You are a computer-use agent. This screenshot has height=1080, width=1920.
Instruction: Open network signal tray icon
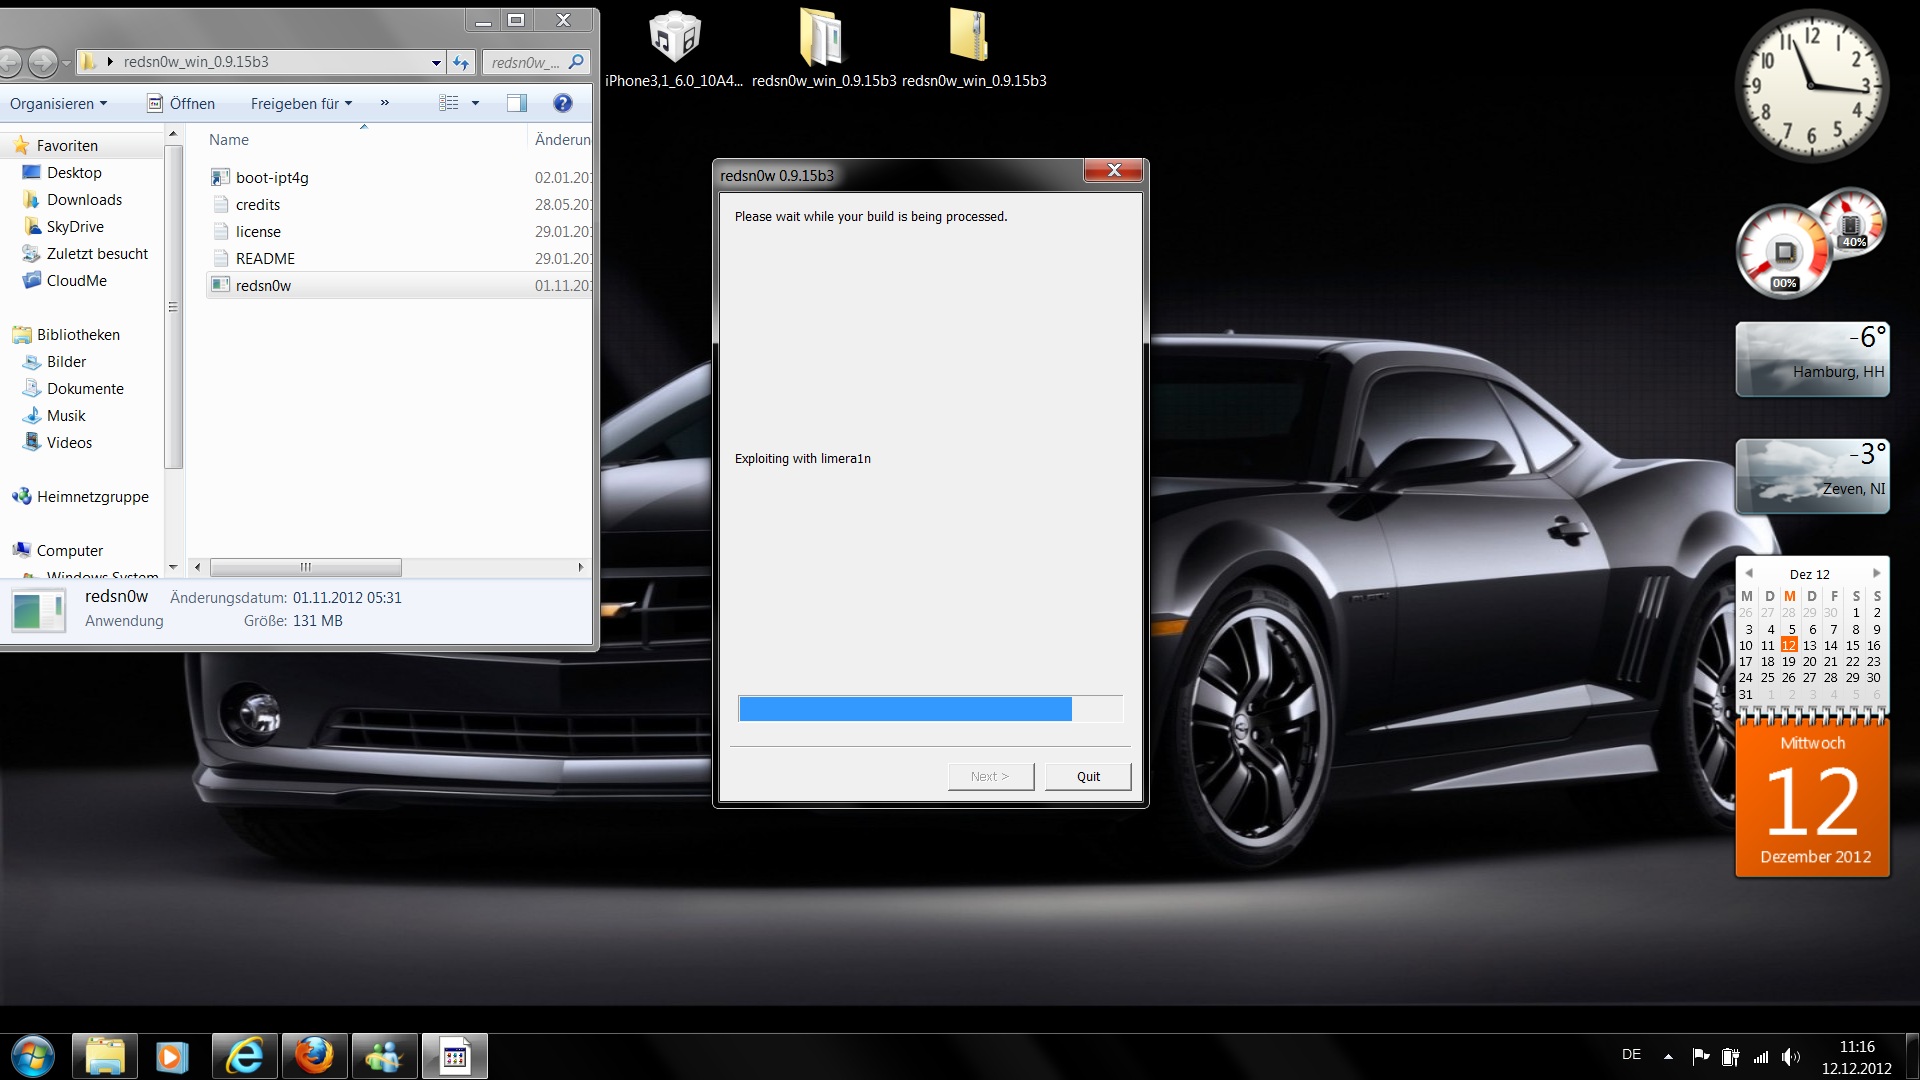(1761, 1056)
